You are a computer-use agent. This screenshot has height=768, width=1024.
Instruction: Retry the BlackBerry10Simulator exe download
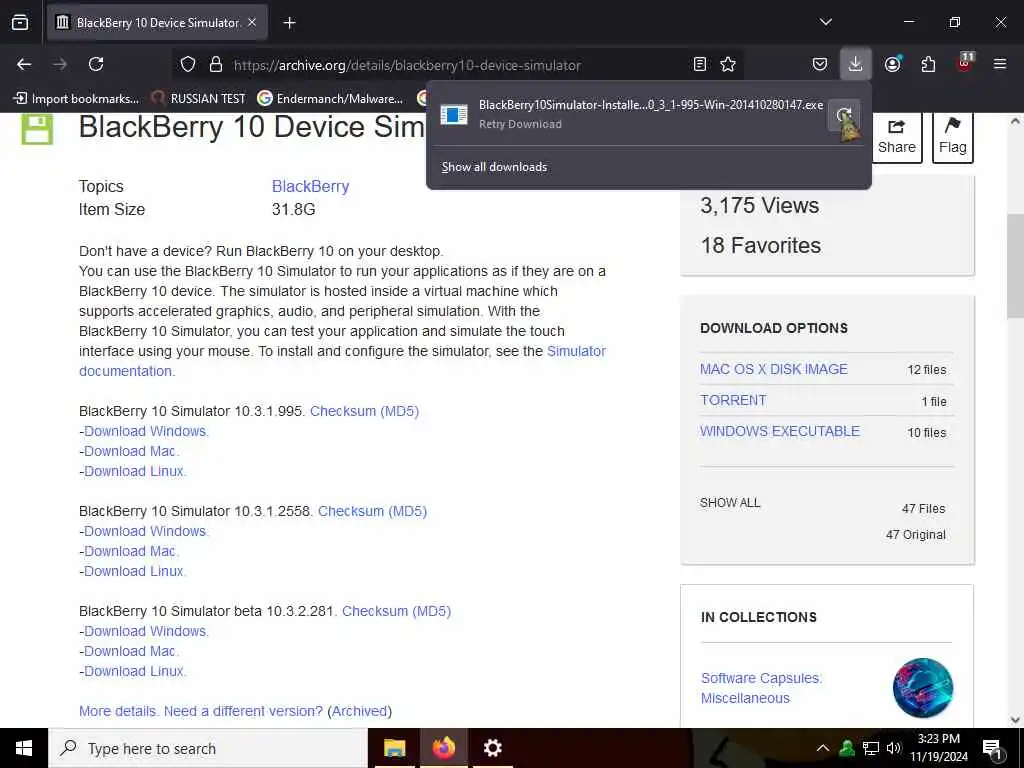[844, 116]
